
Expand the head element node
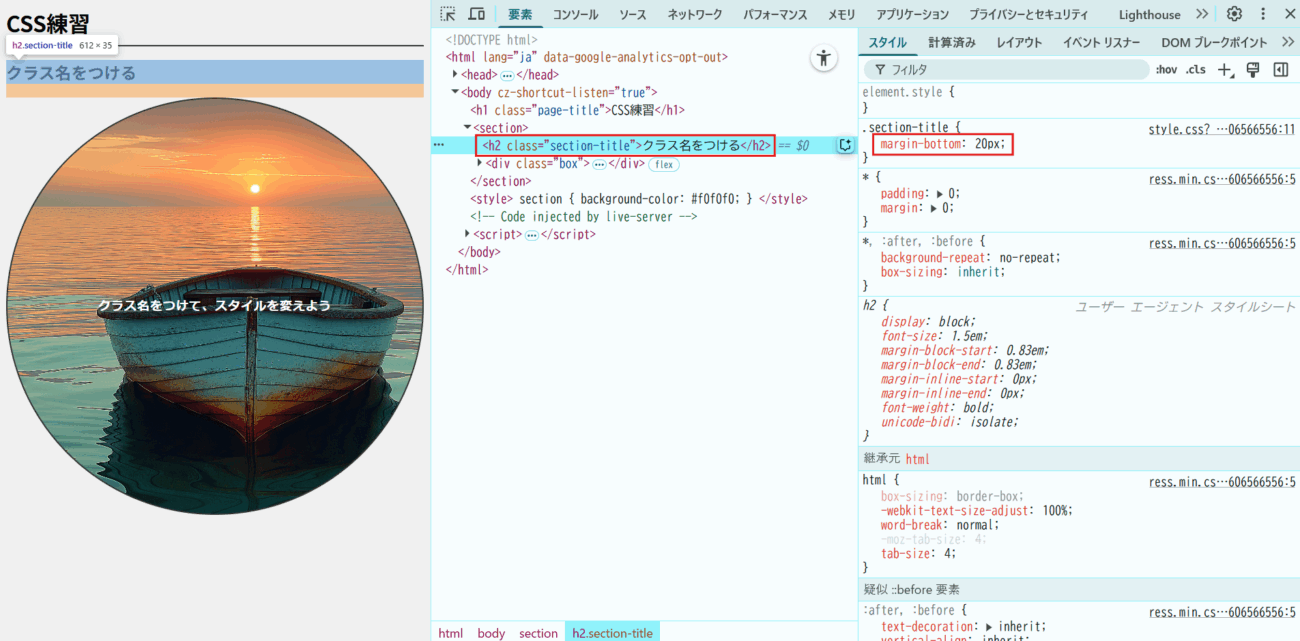coord(456,75)
